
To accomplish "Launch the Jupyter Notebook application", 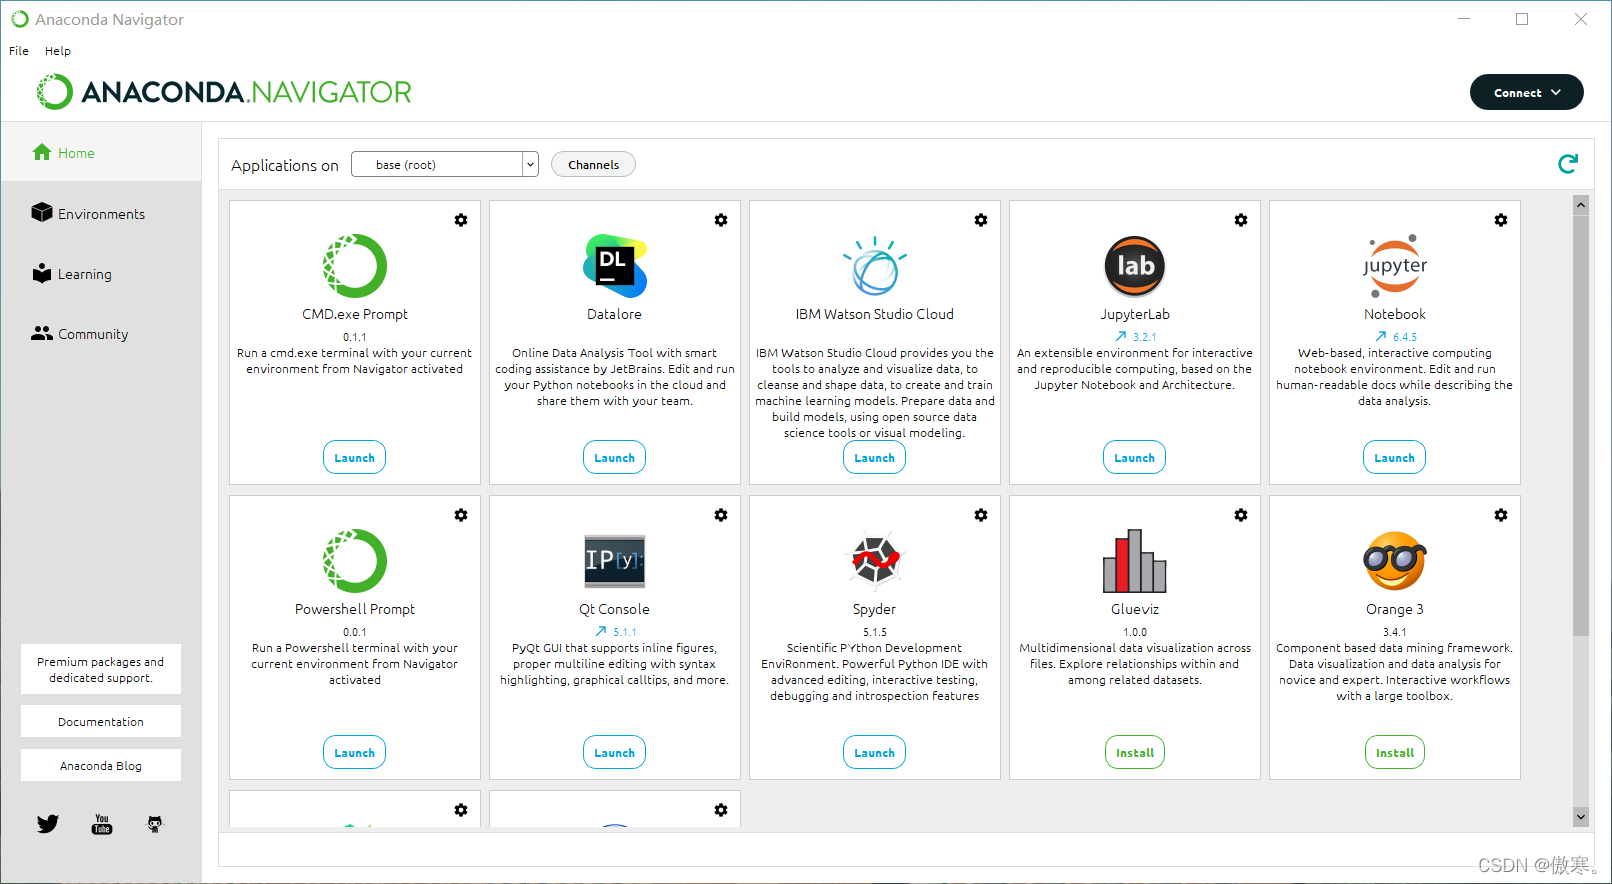I will pyautogui.click(x=1394, y=457).
